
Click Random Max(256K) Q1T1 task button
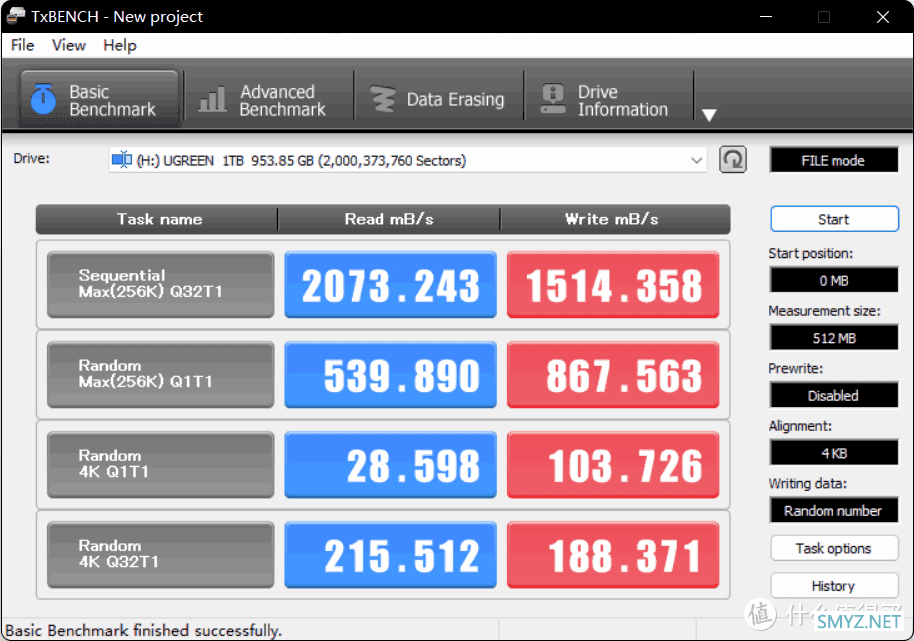[160, 375]
